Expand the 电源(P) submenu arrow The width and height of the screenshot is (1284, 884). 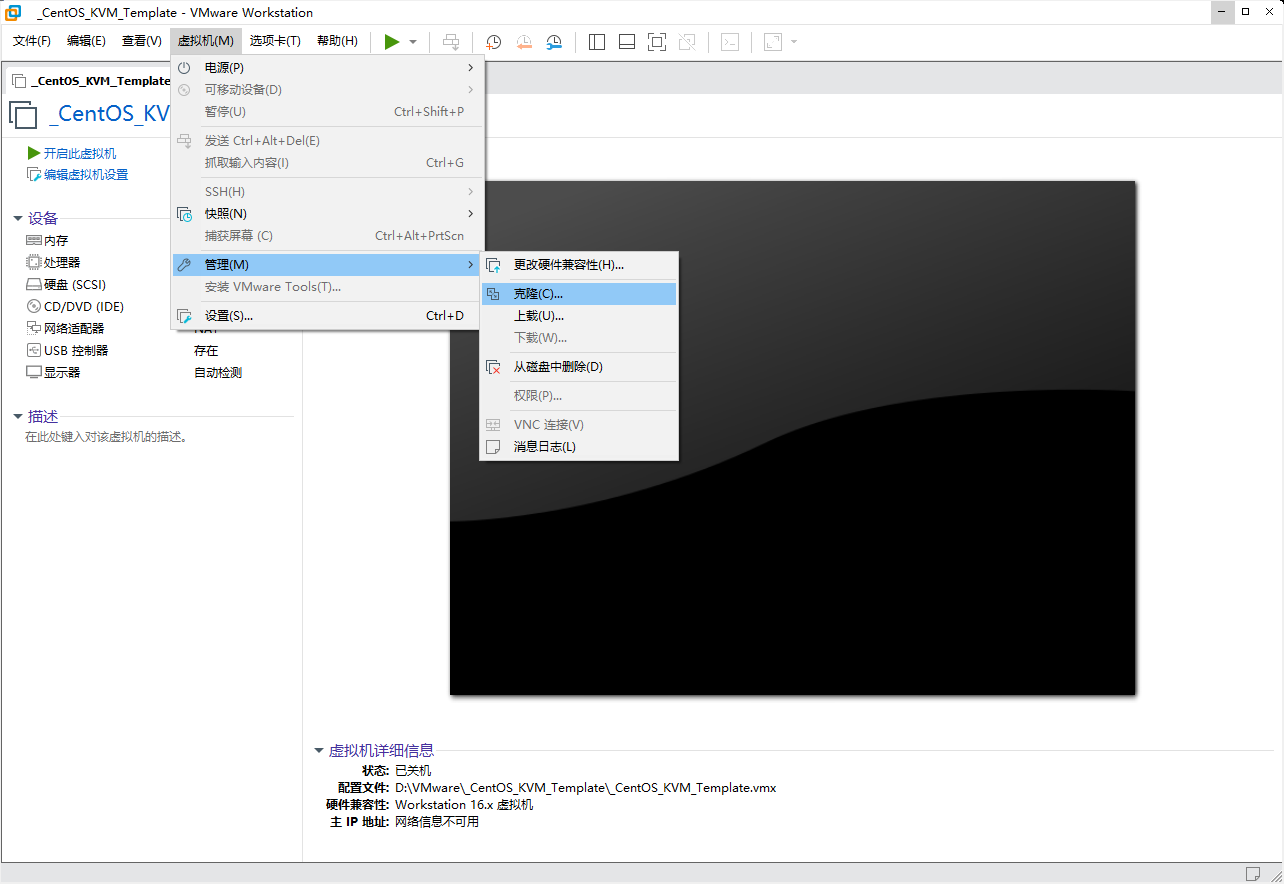[x=471, y=68]
